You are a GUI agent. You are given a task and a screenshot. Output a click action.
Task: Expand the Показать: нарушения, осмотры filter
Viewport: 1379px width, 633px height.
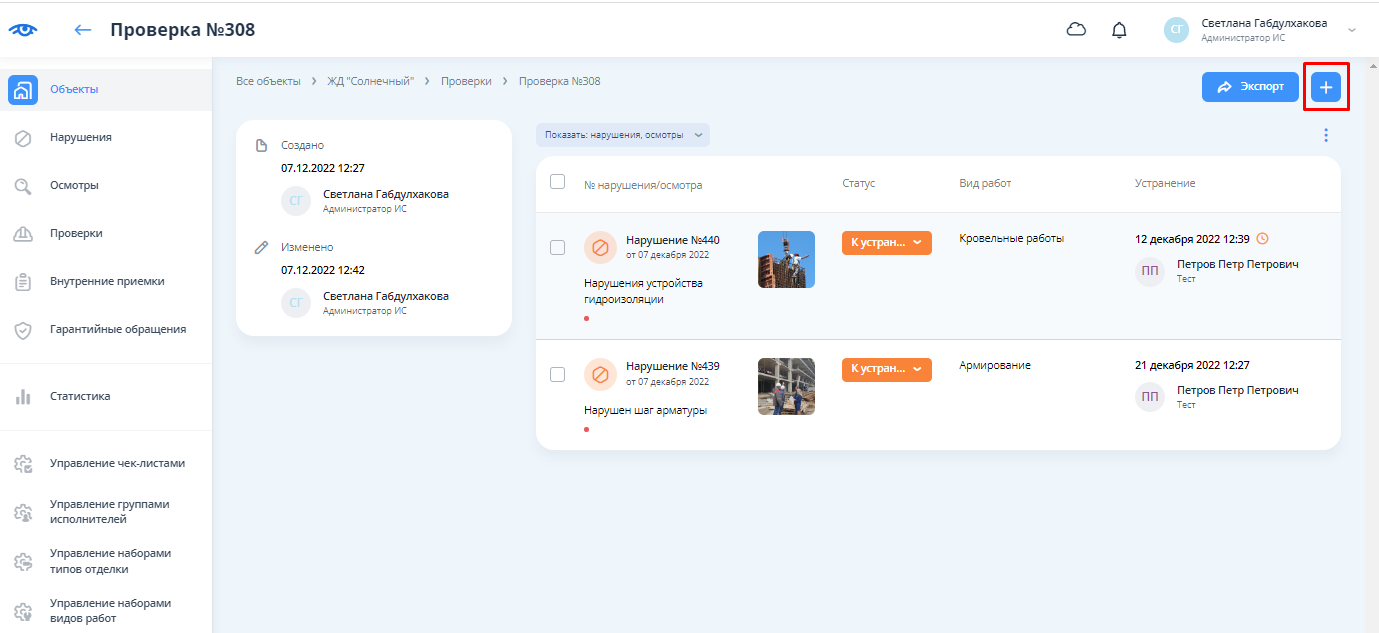(x=623, y=135)
